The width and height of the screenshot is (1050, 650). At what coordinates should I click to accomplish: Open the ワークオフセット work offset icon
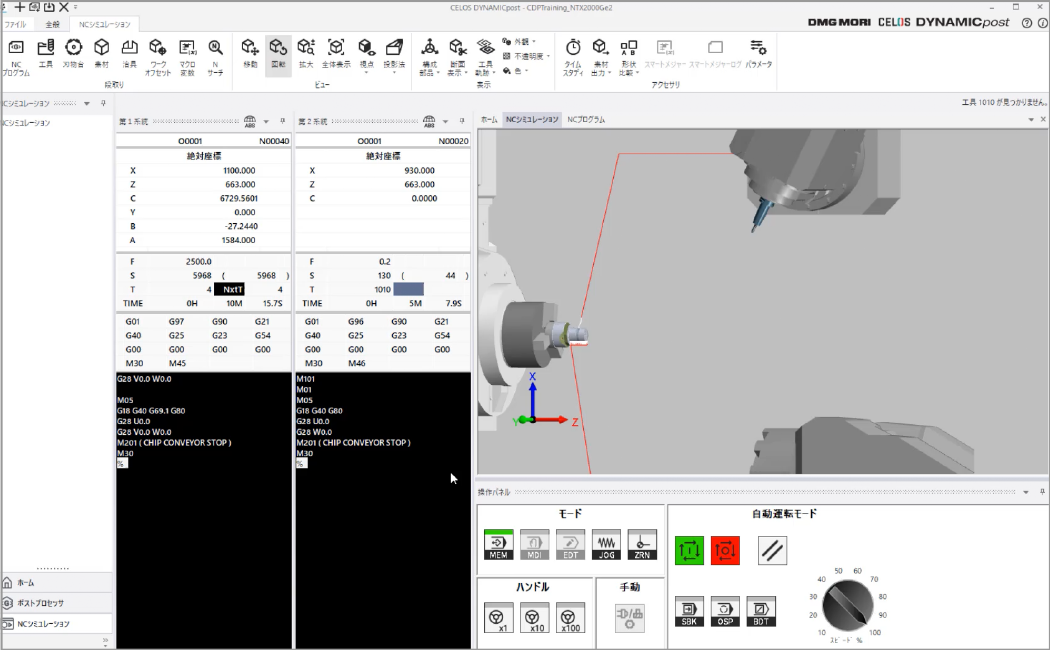[158, 57]
